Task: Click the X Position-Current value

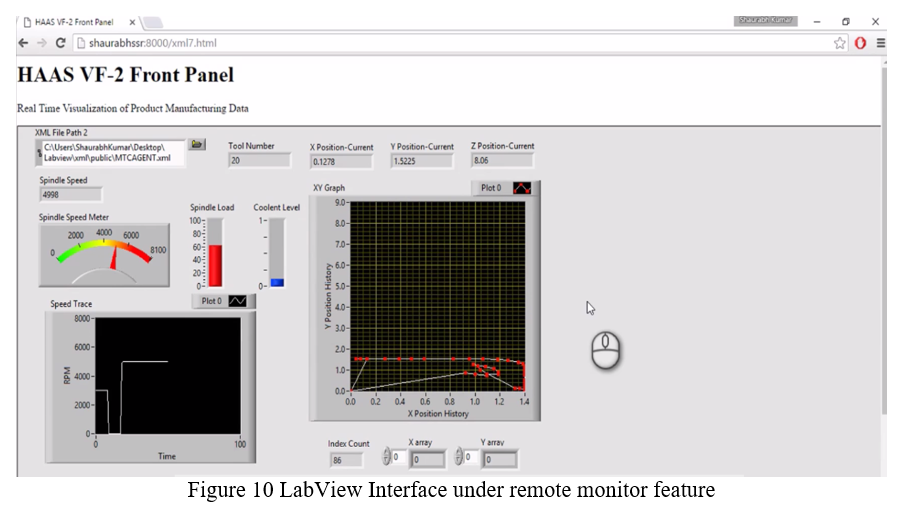Action: point(341,161)
